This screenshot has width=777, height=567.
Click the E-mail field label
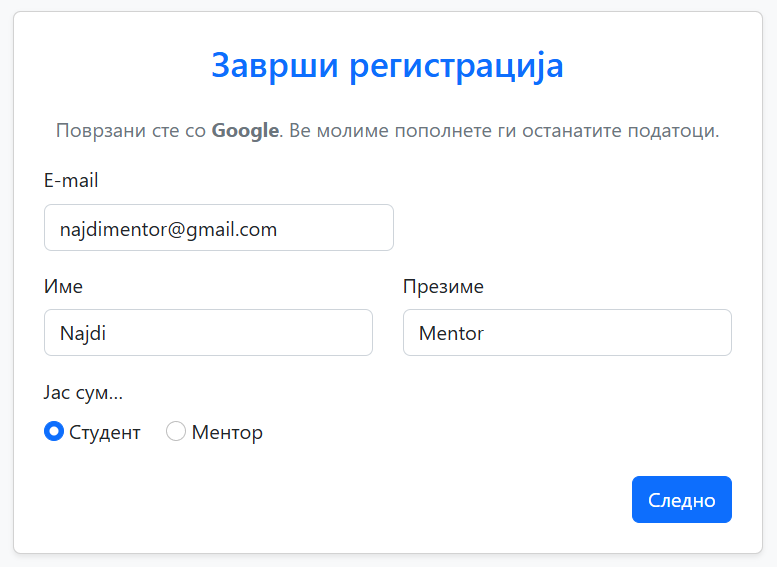pos(71,181)
